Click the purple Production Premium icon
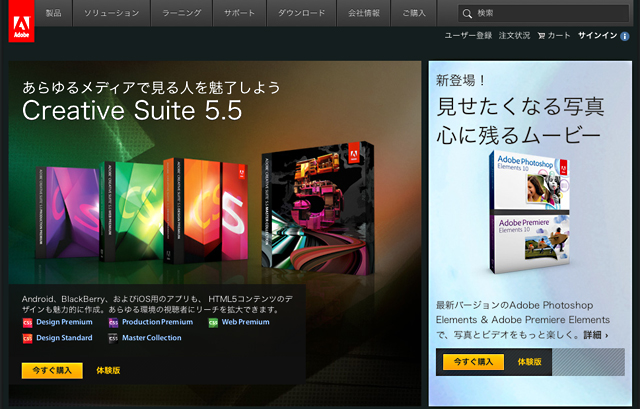640x409 pixels. coord(113,322)
